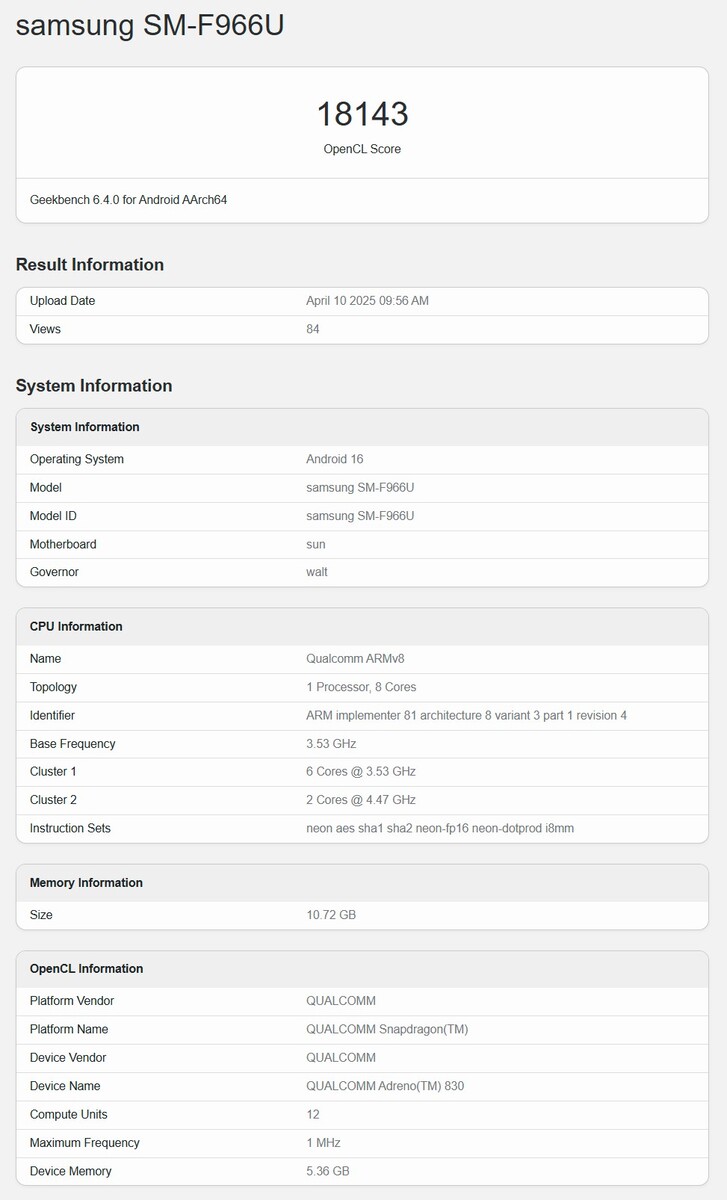This screenshot has height=1200, width=727.
Task: Click the Views count 84
Action: [x=313, y=329]
